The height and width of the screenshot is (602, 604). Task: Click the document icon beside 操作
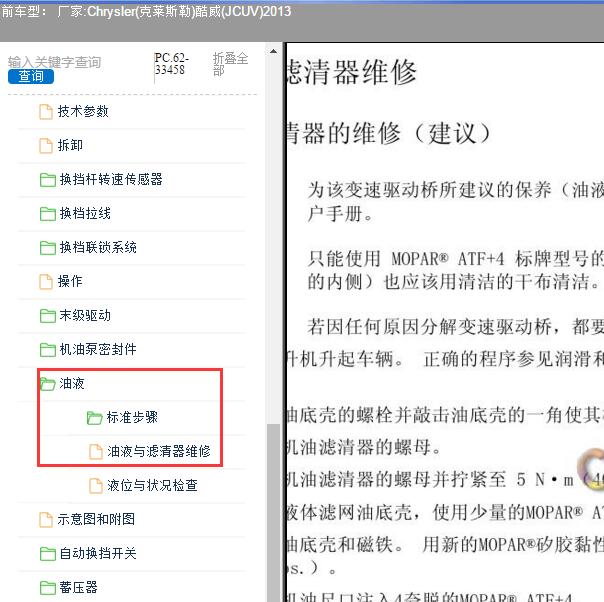click(x=46, y=282)
